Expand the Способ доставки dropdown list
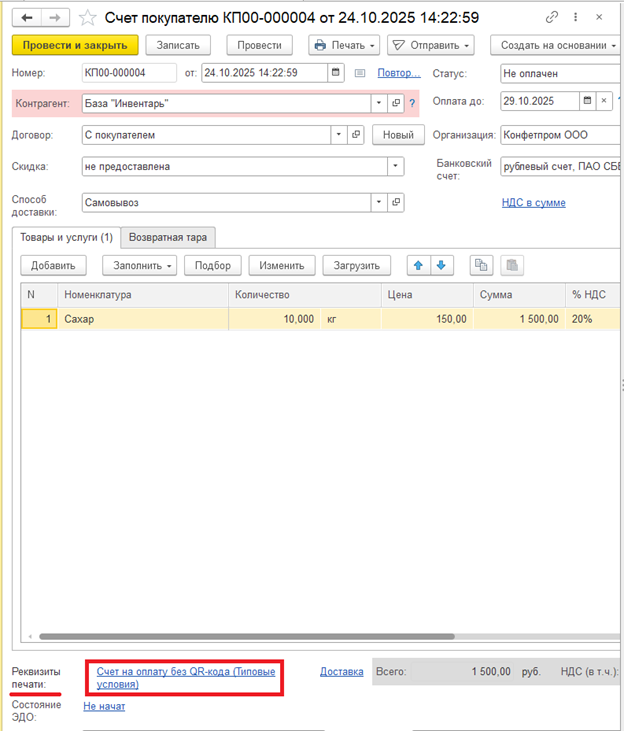624x731 pixels. [379, 202]
